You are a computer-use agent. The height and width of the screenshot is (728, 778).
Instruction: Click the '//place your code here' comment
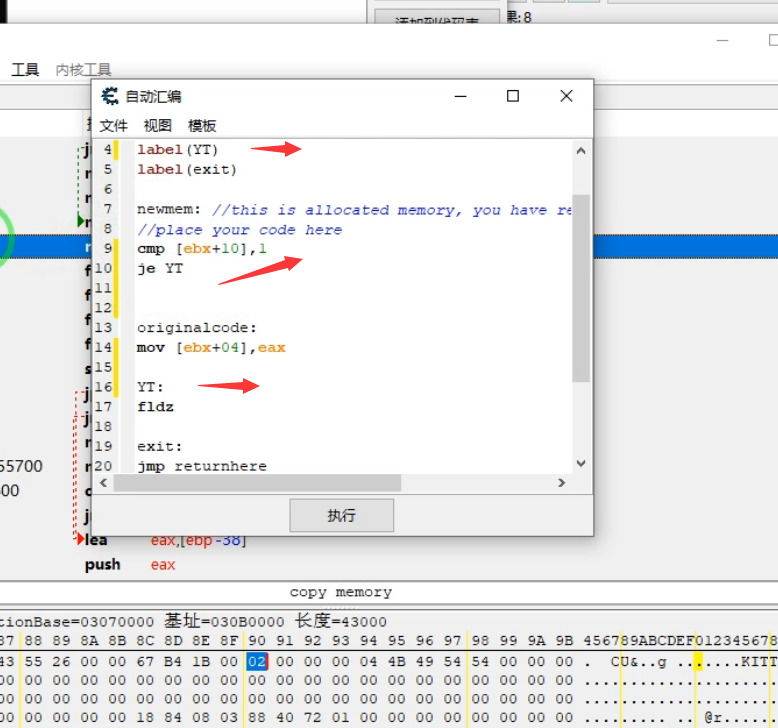(240, 230)
